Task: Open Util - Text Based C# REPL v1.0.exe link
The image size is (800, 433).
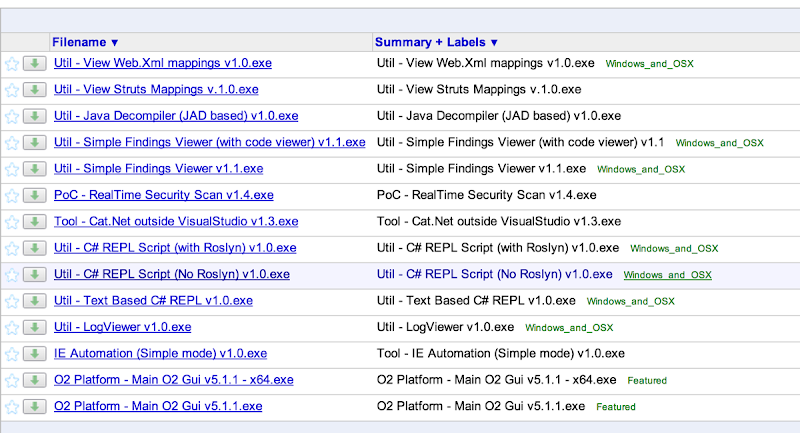Action: [x=154, y=301]
